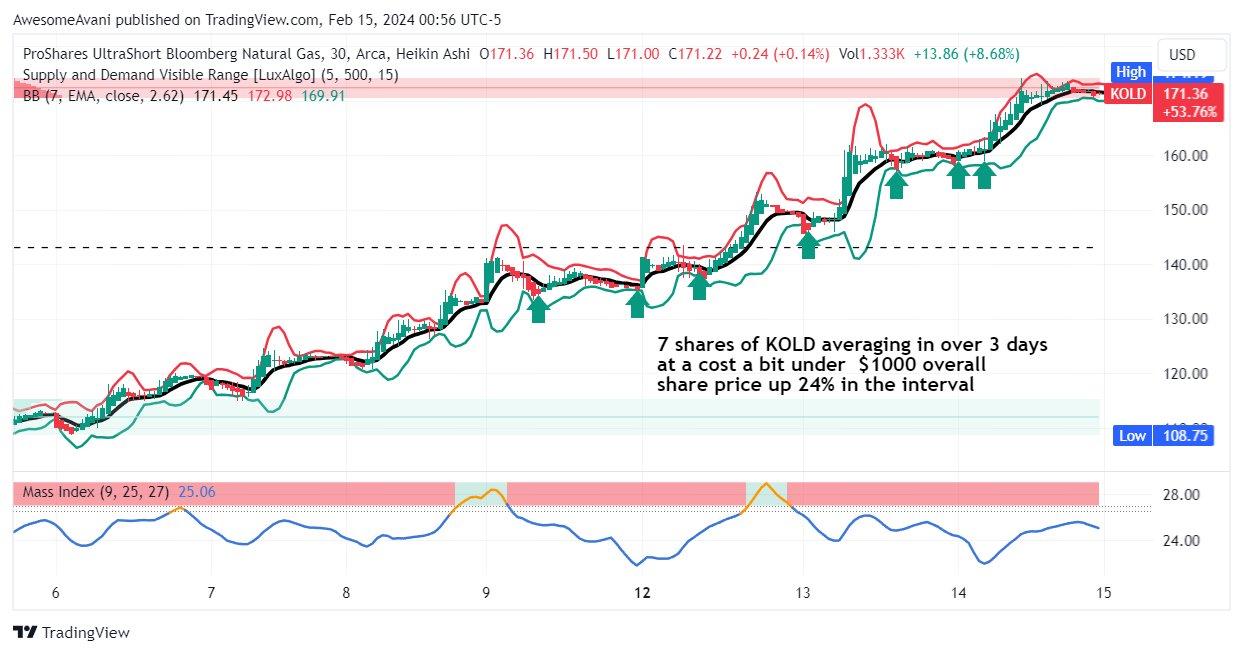The height and width of the screenshot is (654, 1243).
Task: Click the 'share price up 24%' annotation line
Action: (x=815, y=384)
